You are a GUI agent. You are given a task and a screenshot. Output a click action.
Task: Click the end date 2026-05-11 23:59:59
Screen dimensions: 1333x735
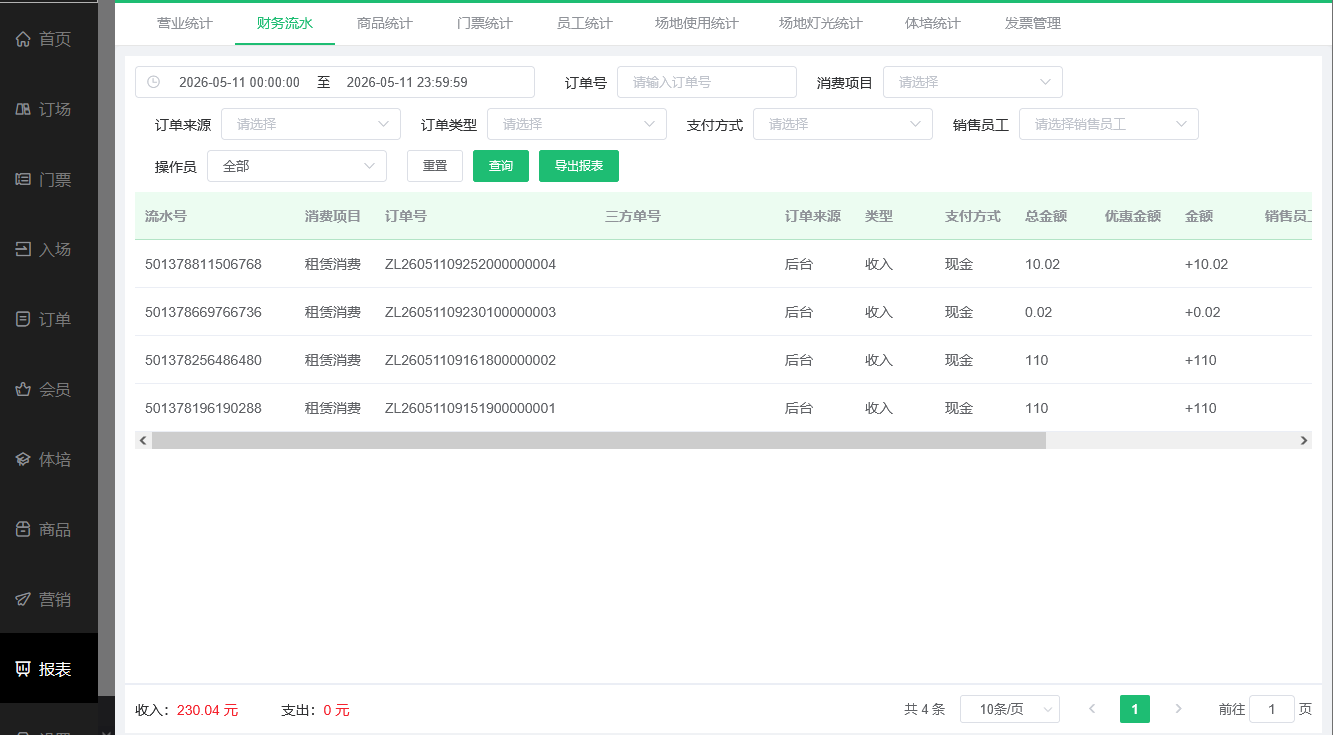pyautogui.click(x=407, y=82)
